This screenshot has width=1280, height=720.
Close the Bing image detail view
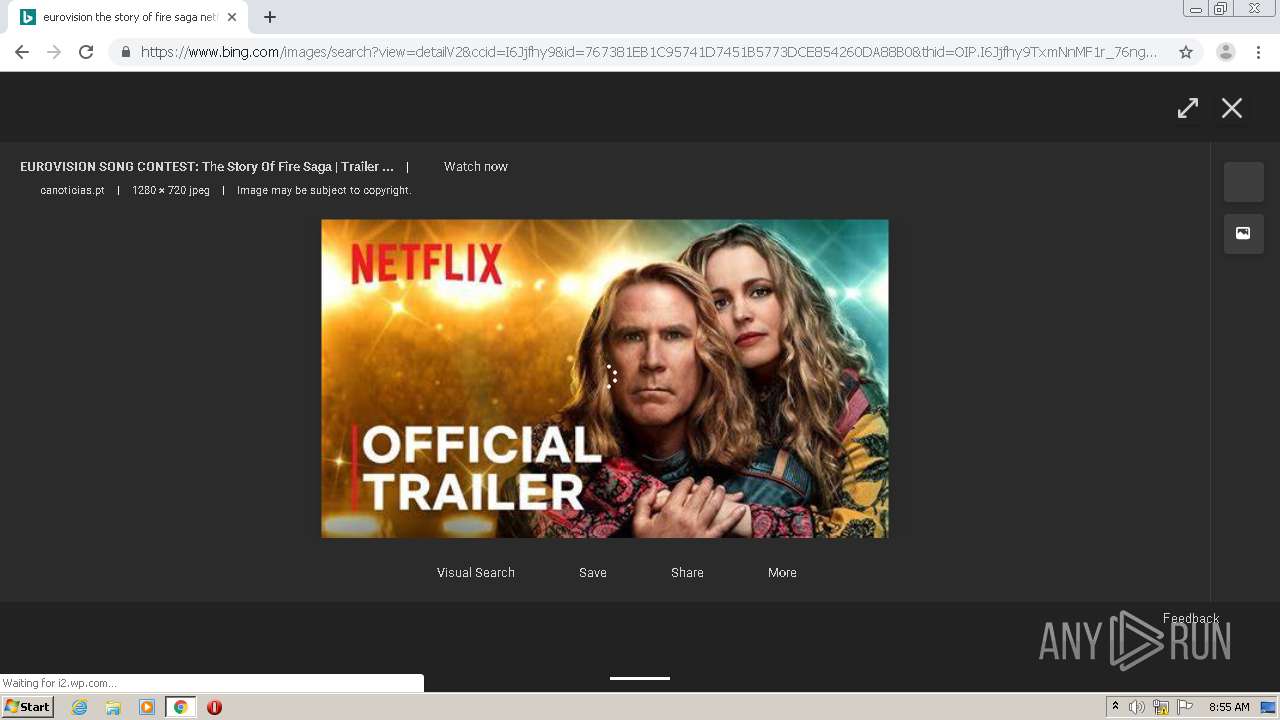[1231, 108]
